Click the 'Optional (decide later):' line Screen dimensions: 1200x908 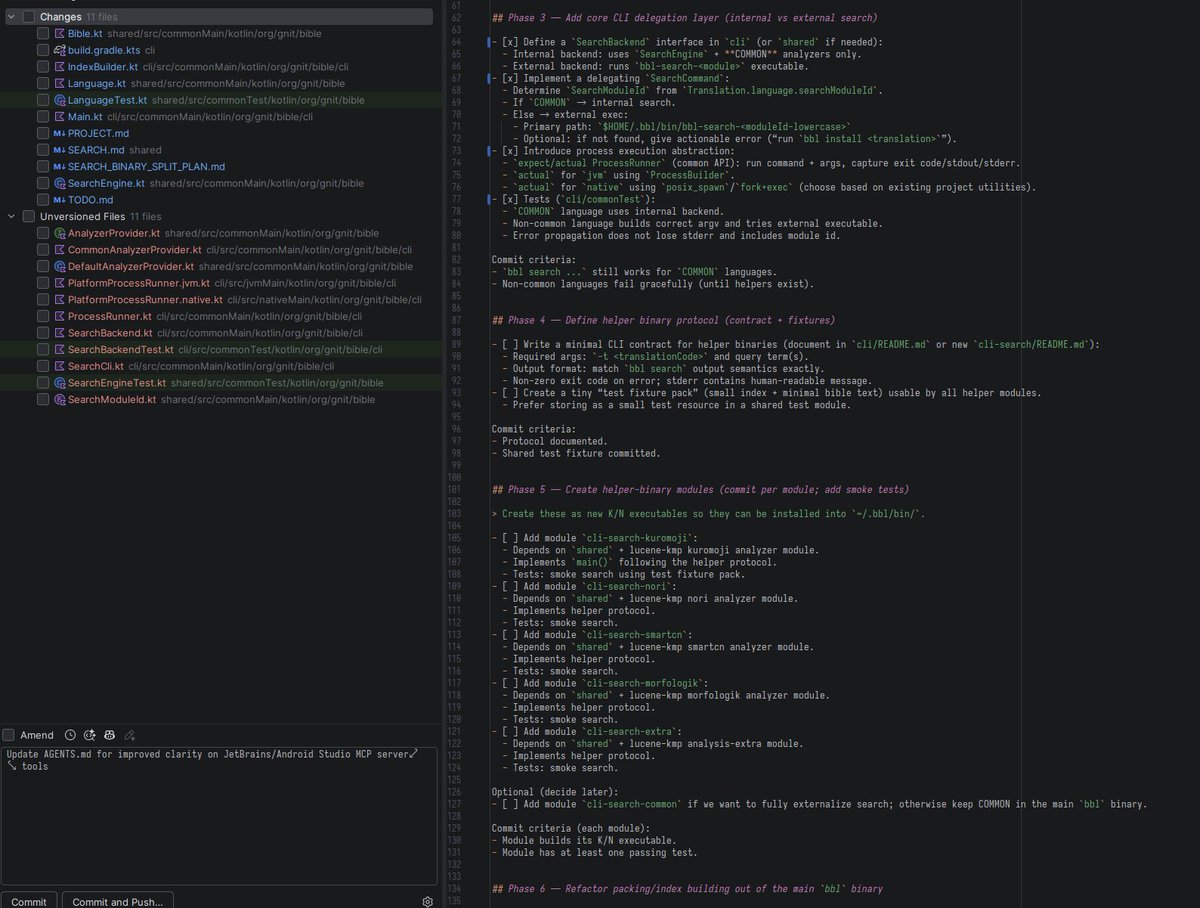pyautogui.click(x=557, y=792)
